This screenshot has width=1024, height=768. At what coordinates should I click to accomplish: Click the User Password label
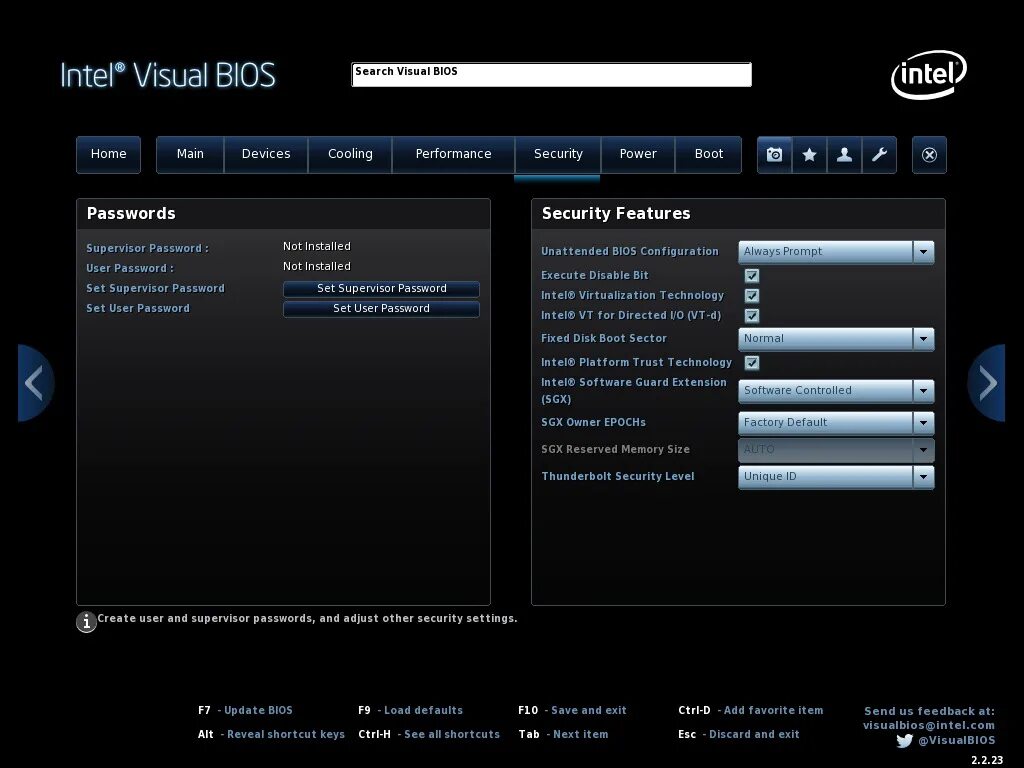130,268
